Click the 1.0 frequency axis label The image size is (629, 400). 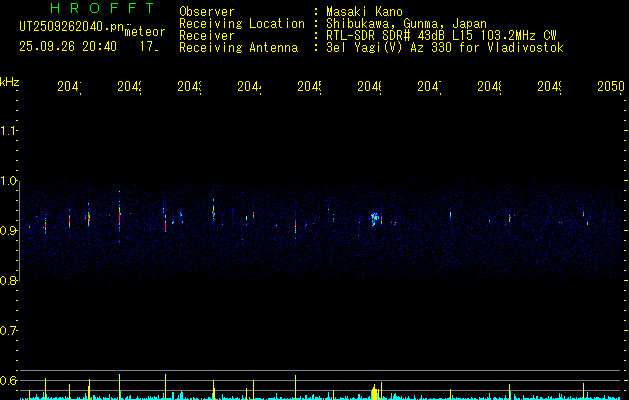[x=8, y=181]
